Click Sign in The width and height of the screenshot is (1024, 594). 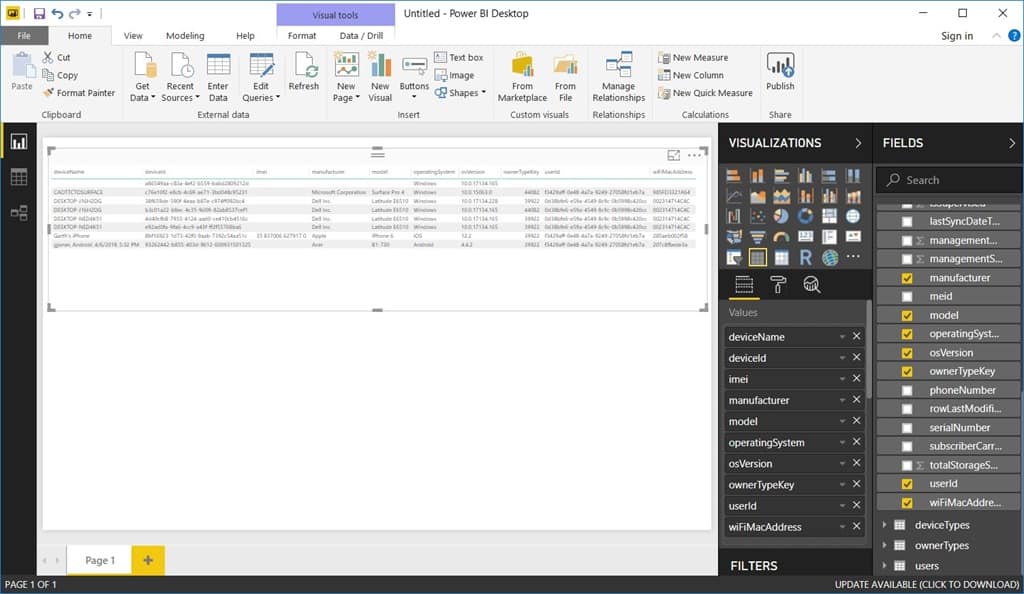click(x=957, y=36)
